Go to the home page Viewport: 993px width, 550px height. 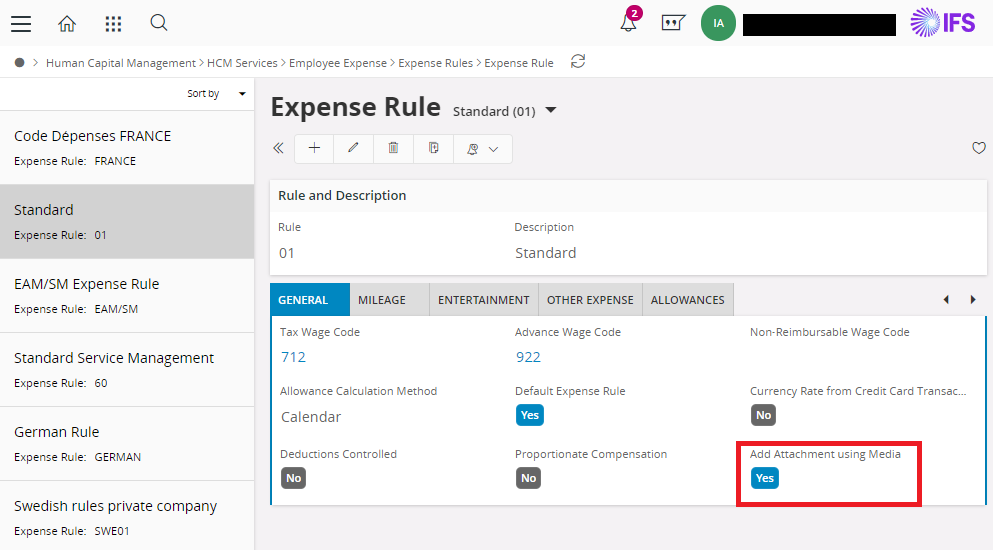(x=67, y=23)
